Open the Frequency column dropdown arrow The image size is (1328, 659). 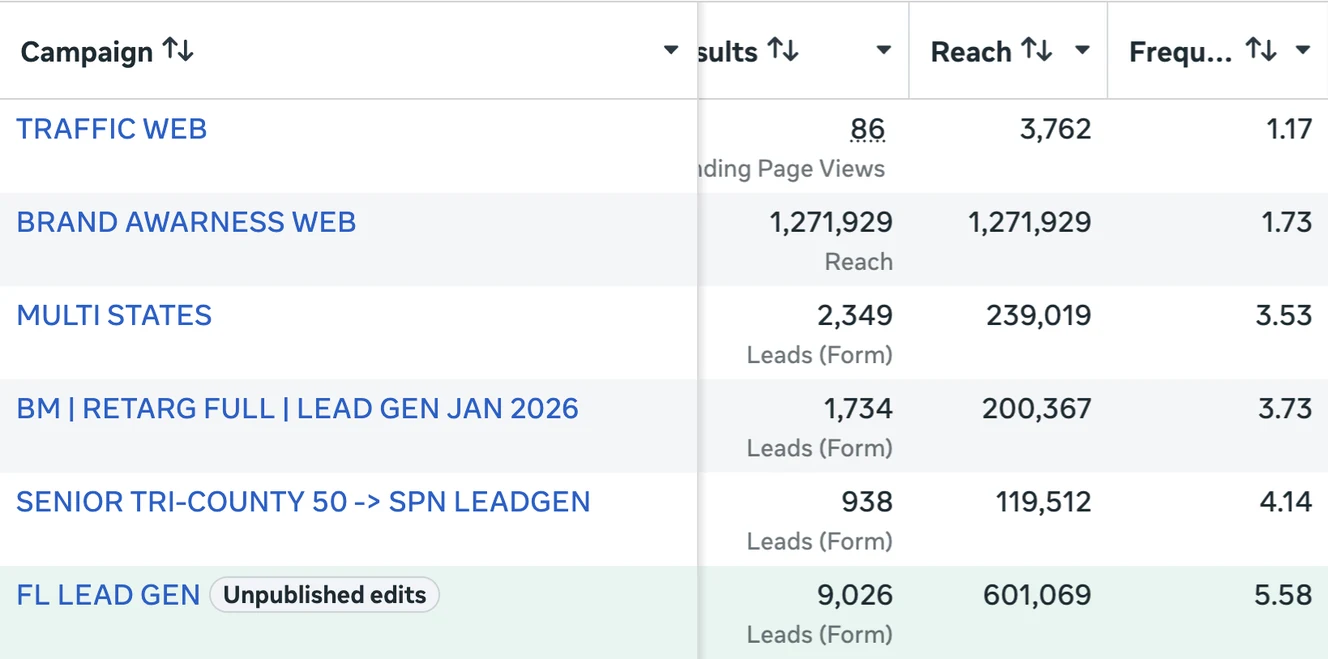(1302, 51)
